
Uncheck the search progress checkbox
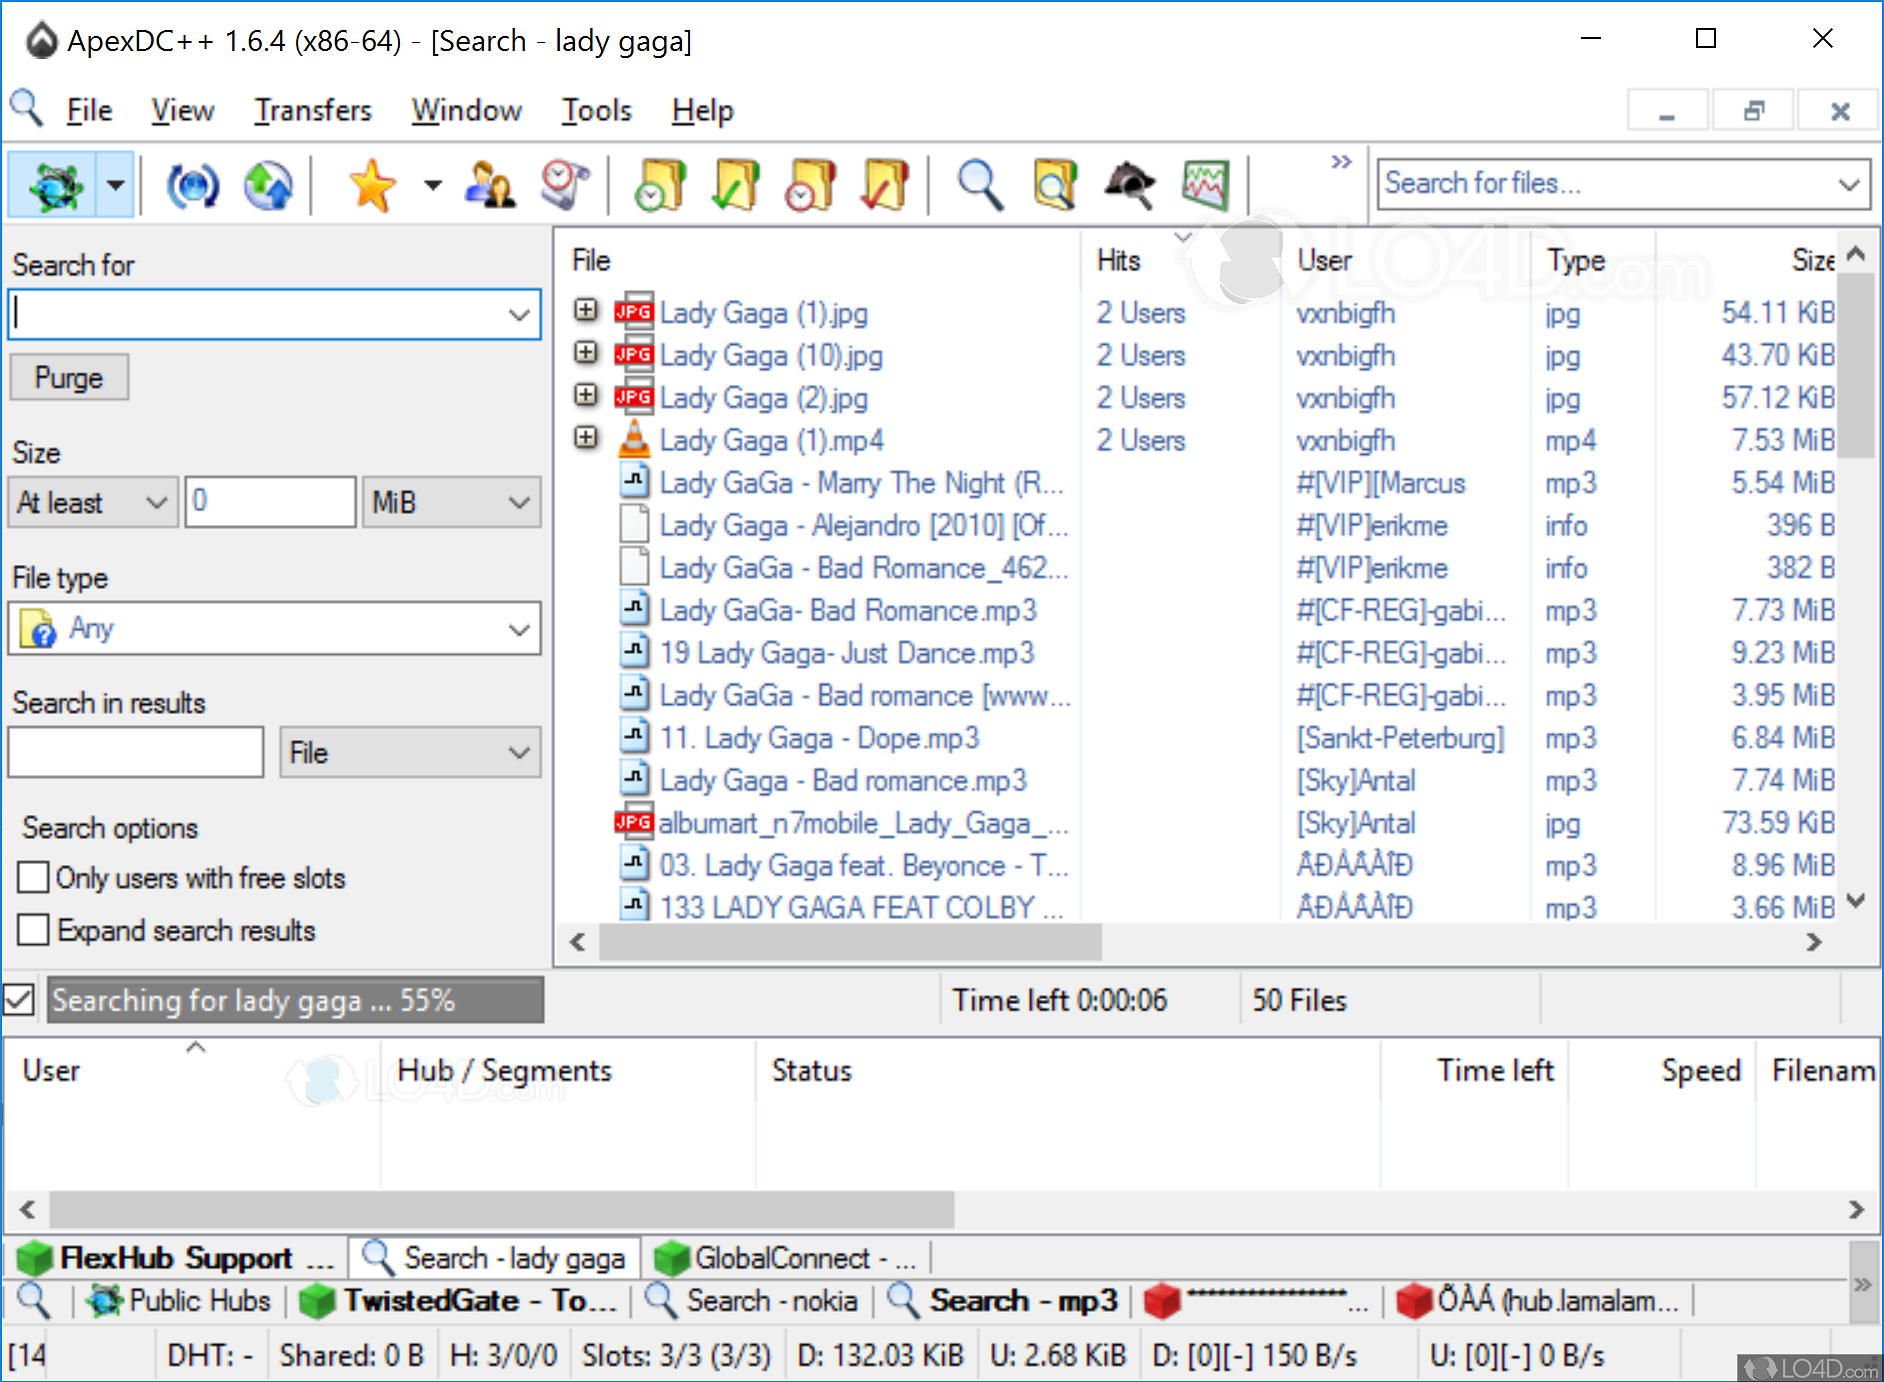point(18,999)
